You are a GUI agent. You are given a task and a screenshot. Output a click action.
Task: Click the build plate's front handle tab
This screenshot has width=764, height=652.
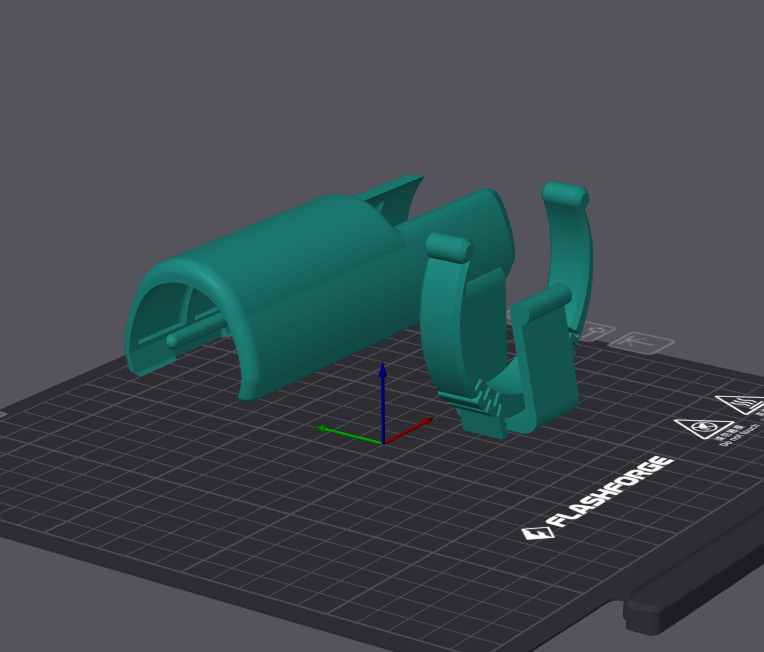(x=690, y=611)
